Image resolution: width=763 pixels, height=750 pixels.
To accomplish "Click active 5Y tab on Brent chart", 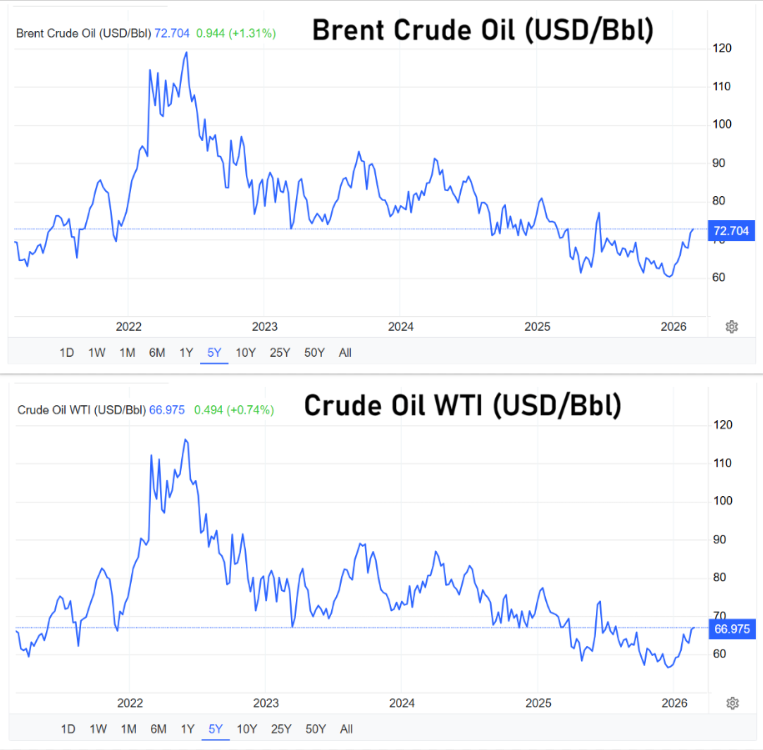I will coord(214,352).
